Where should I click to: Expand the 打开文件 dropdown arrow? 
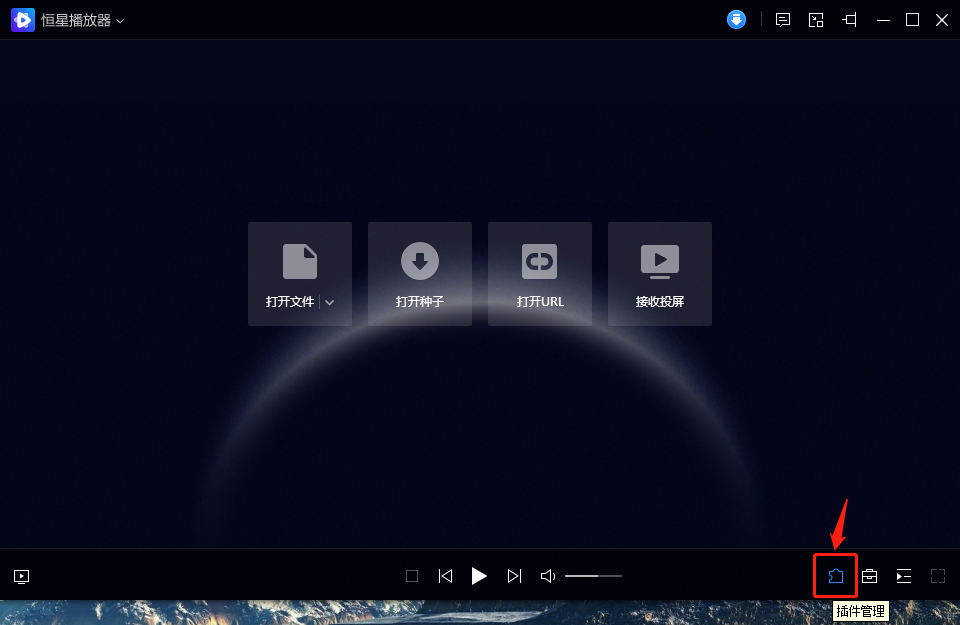[329, 302]
